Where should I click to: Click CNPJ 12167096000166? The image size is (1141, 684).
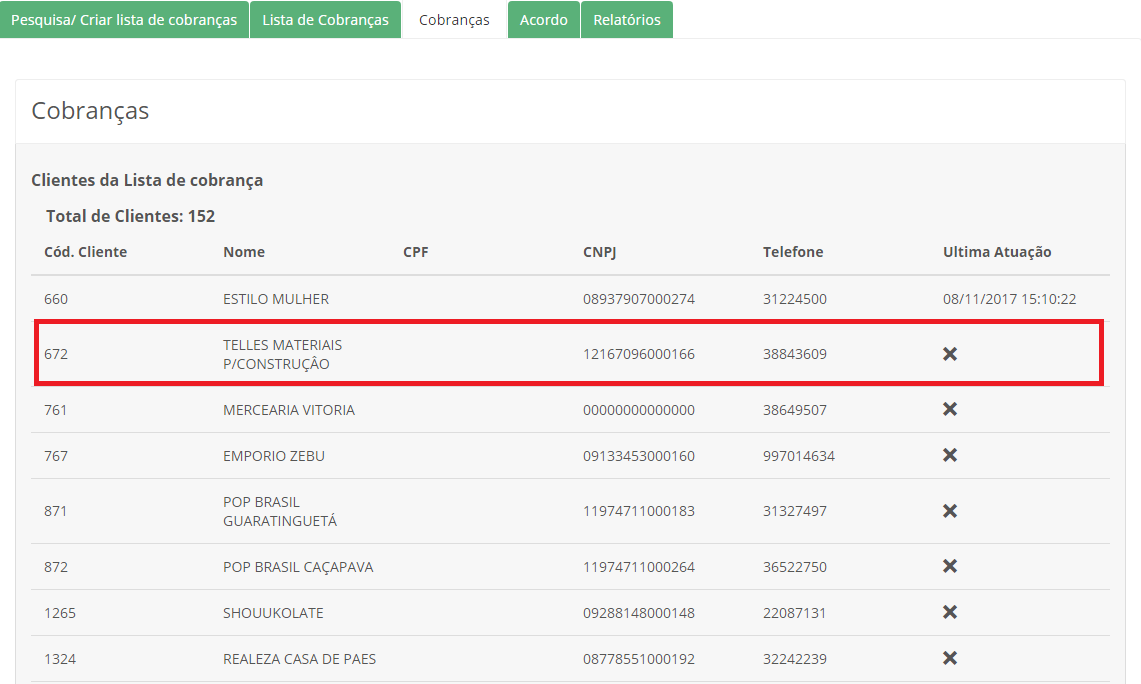(639, 354)
